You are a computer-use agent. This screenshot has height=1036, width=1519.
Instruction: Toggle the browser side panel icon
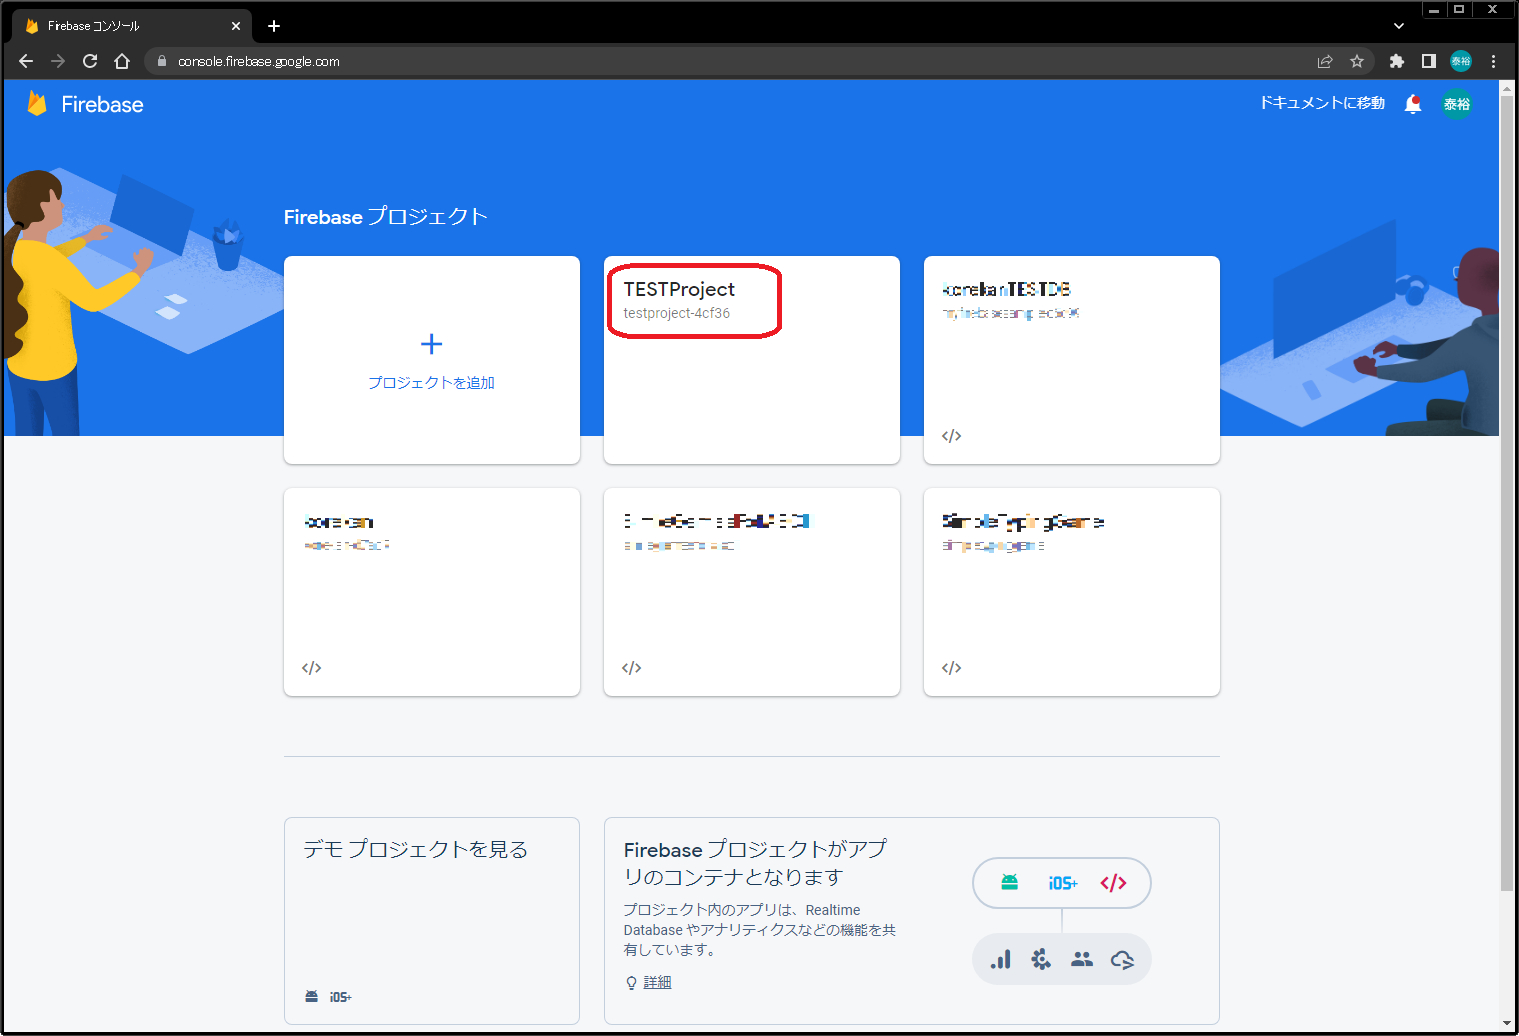pyautogui.click(x=1429, y=61)
